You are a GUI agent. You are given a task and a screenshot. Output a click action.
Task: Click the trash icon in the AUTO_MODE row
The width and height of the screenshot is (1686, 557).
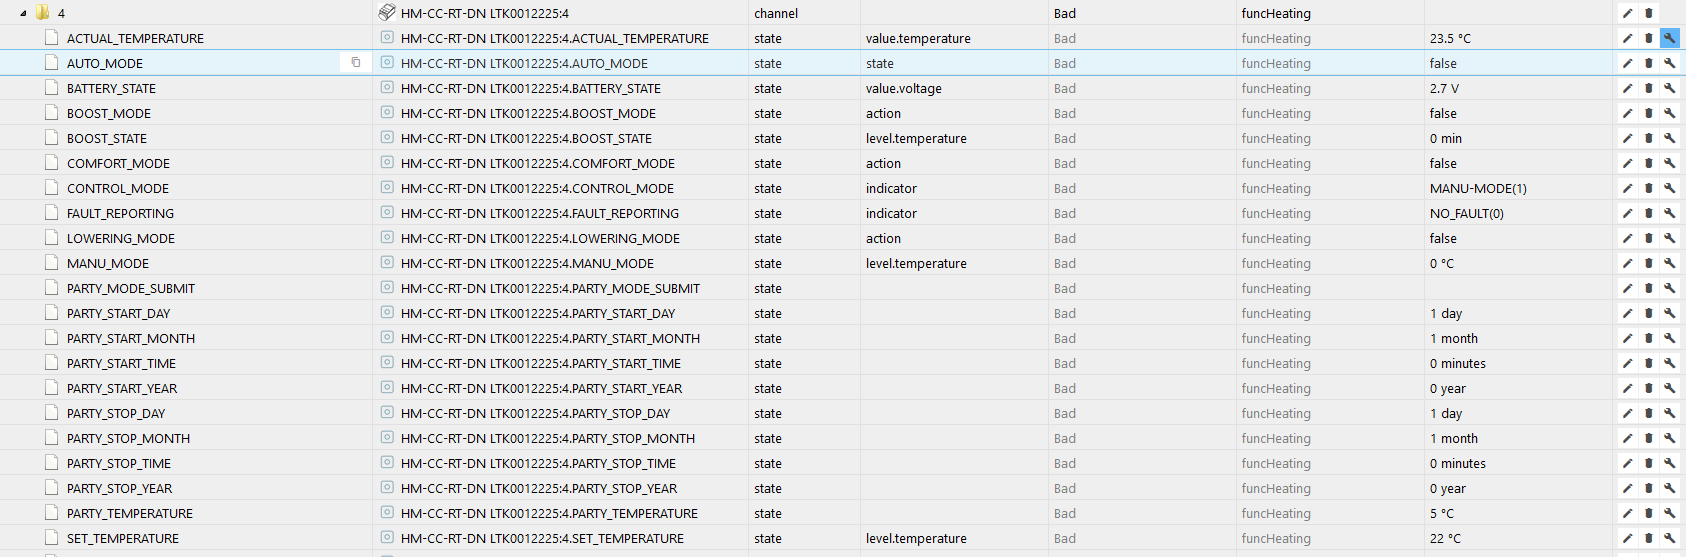1648,63
